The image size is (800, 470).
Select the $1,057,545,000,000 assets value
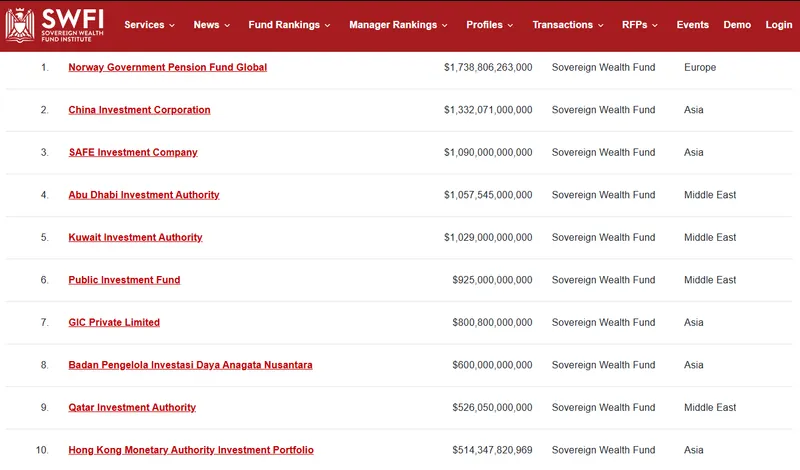point(488,195)
